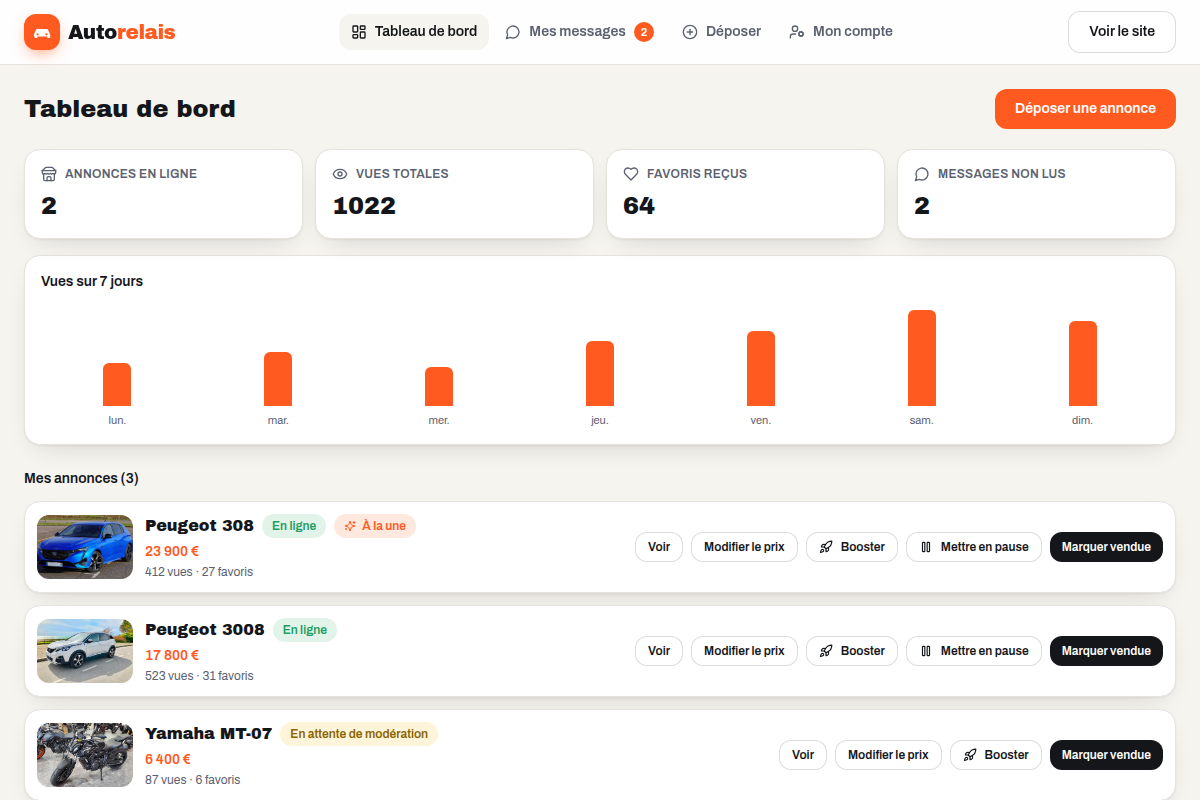Image resolution: width=1200 pixels, height=800 pixels.
Task: Click Modifier le prix for Peugeot 308
Action: click(744, 547)
